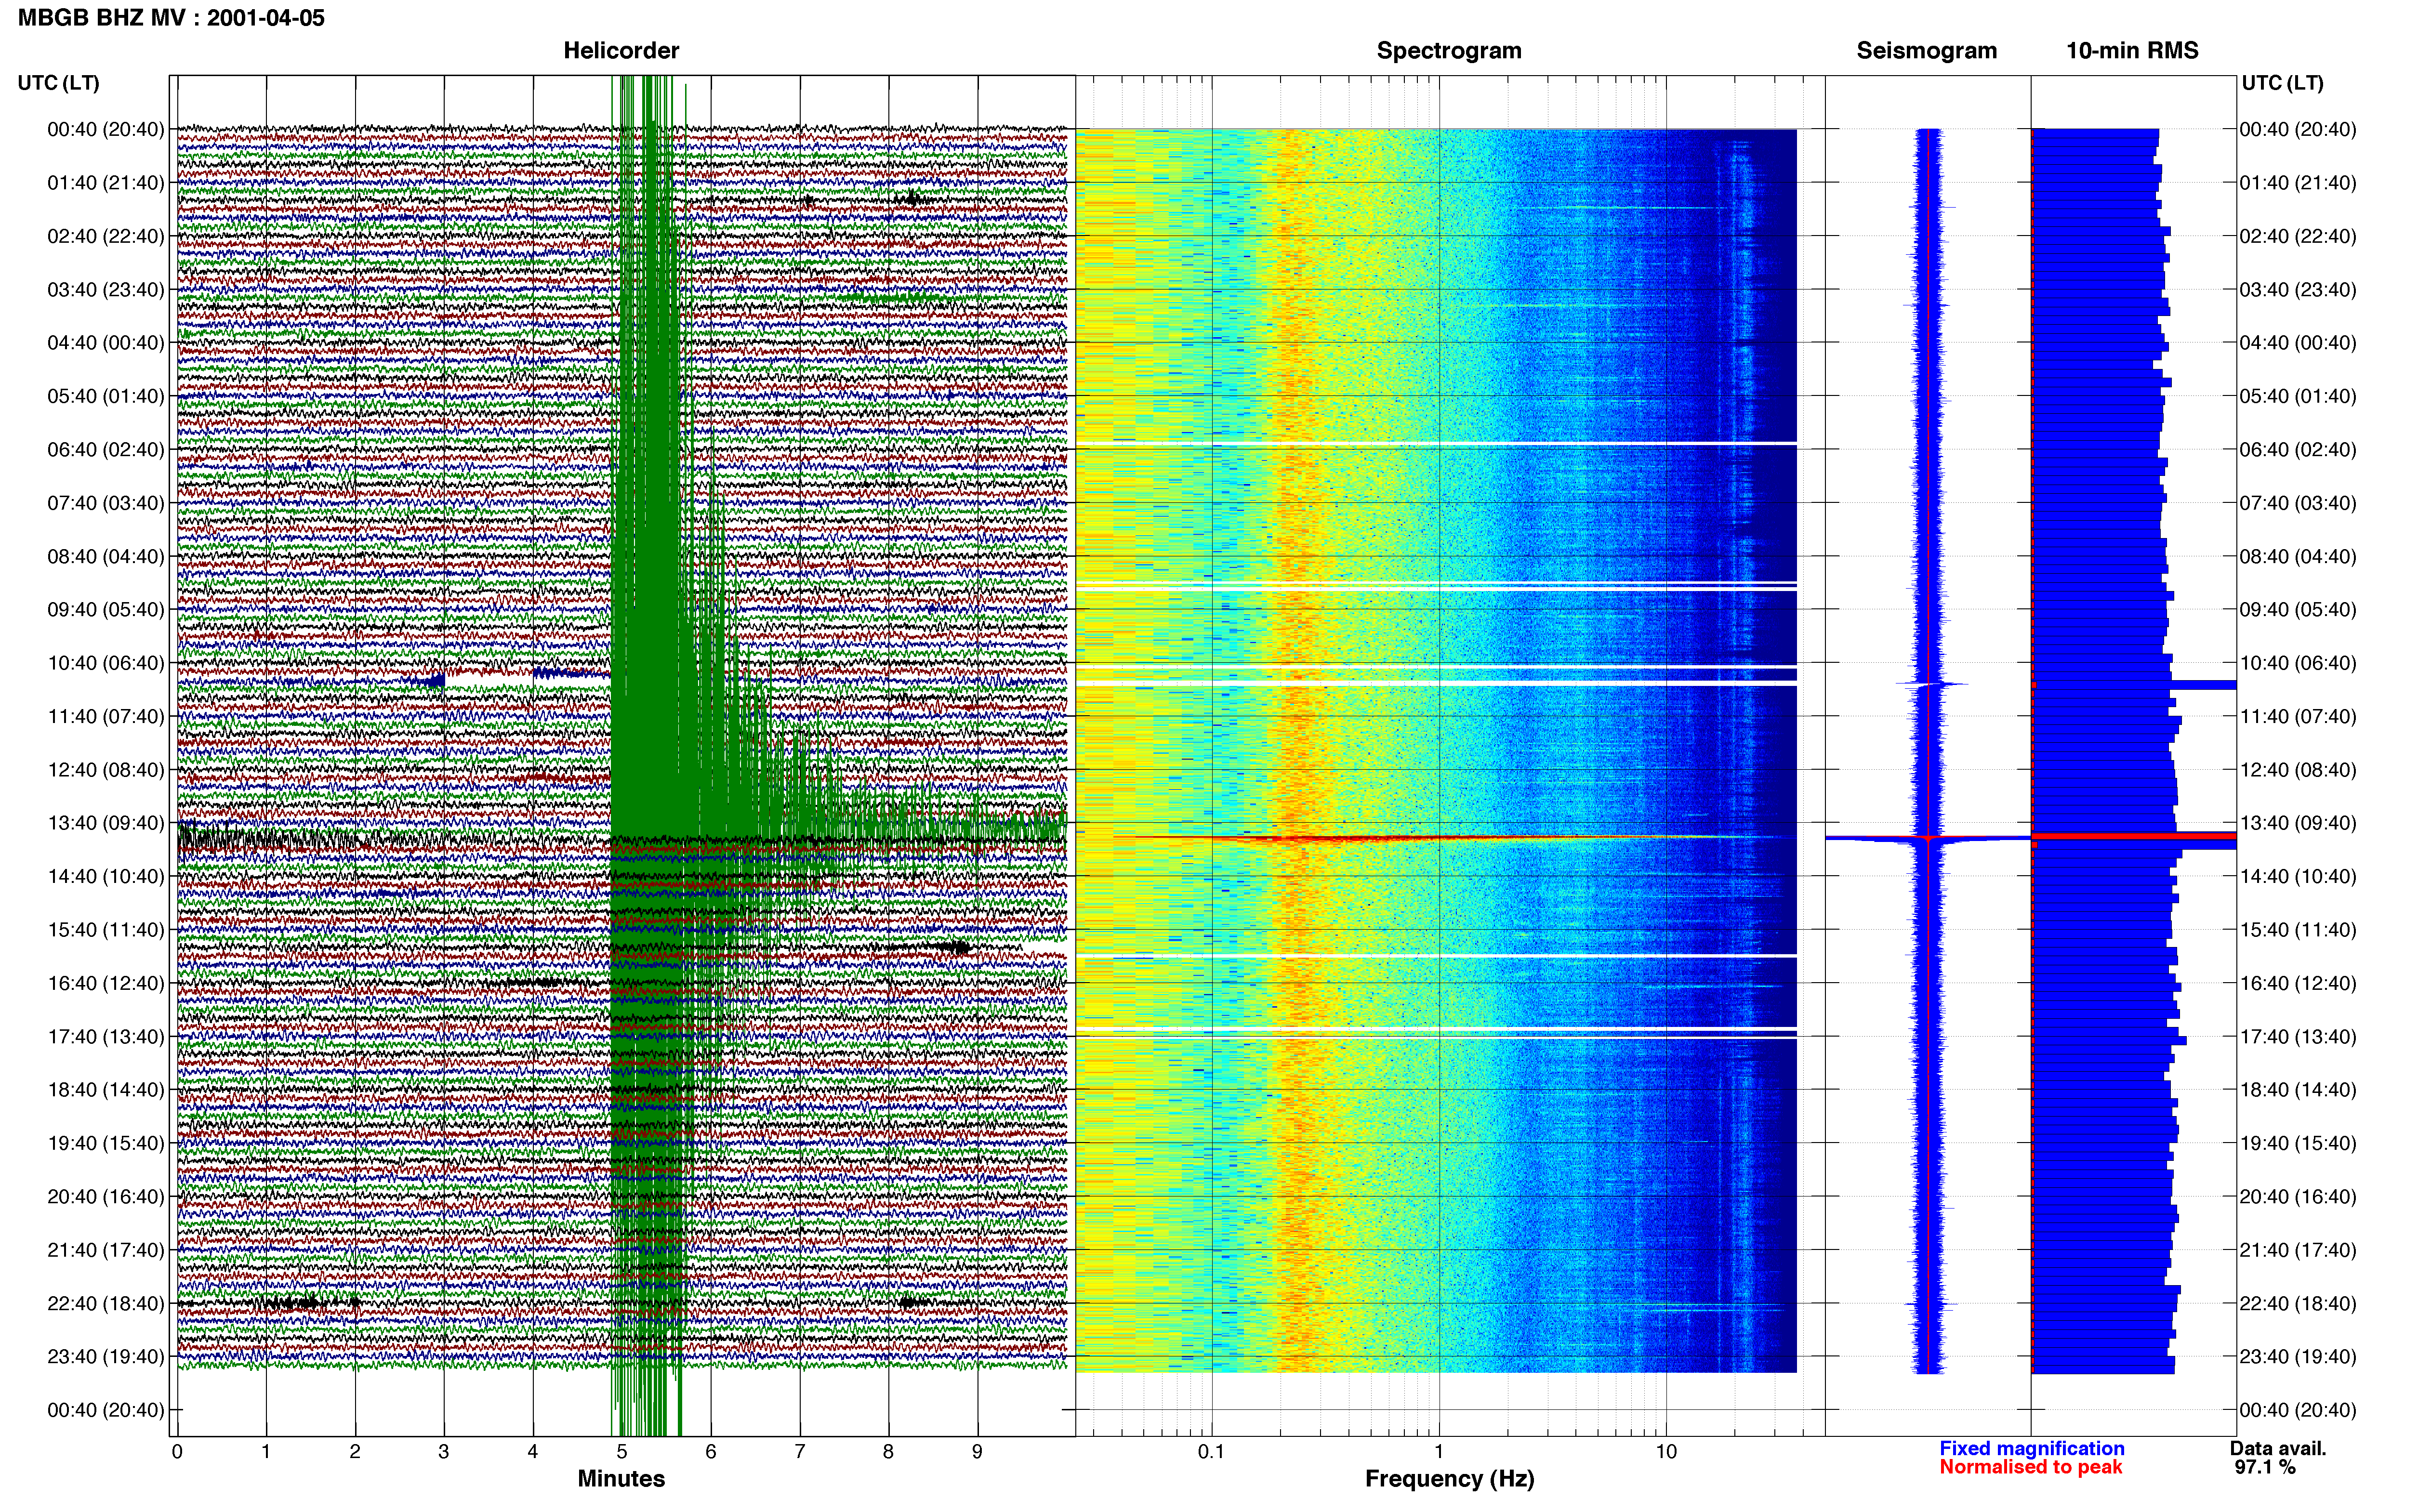
Task: Click the red RMS peak bar near 13:40
Action: pos(2134,836)
